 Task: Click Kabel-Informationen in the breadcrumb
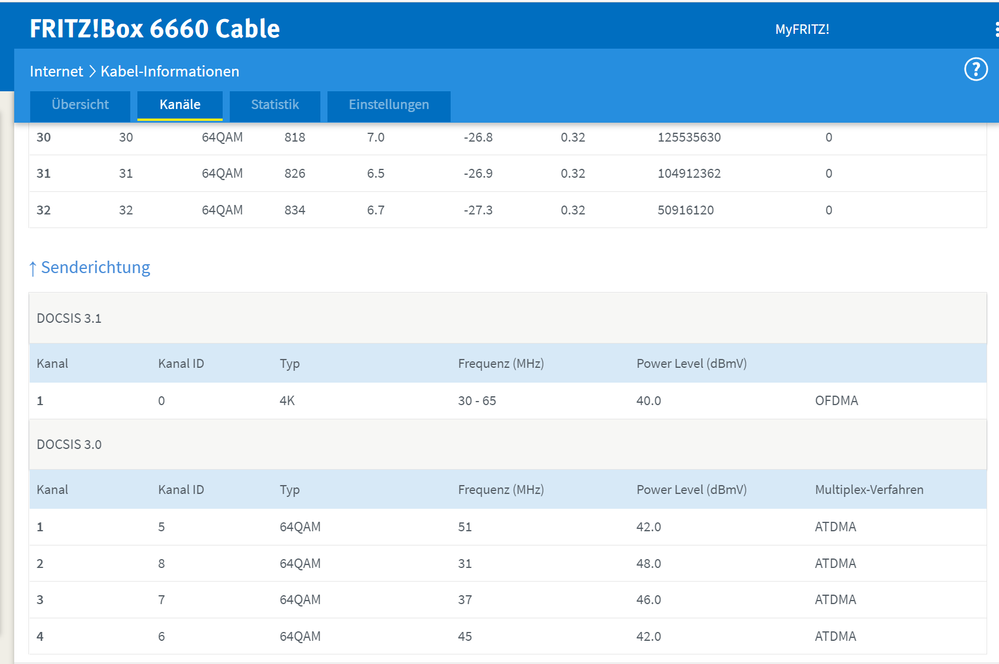[x=170, y=71]
